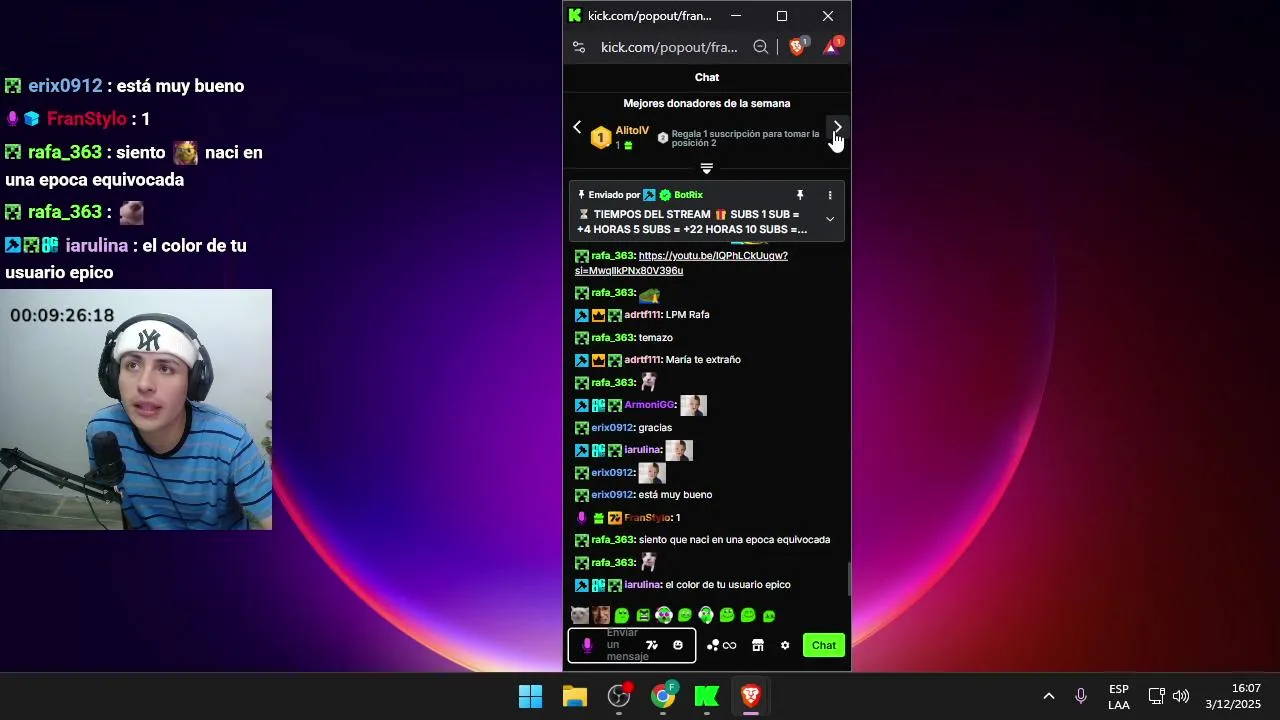
Task: Click the system tray microphone icon
Action: 1081,696
